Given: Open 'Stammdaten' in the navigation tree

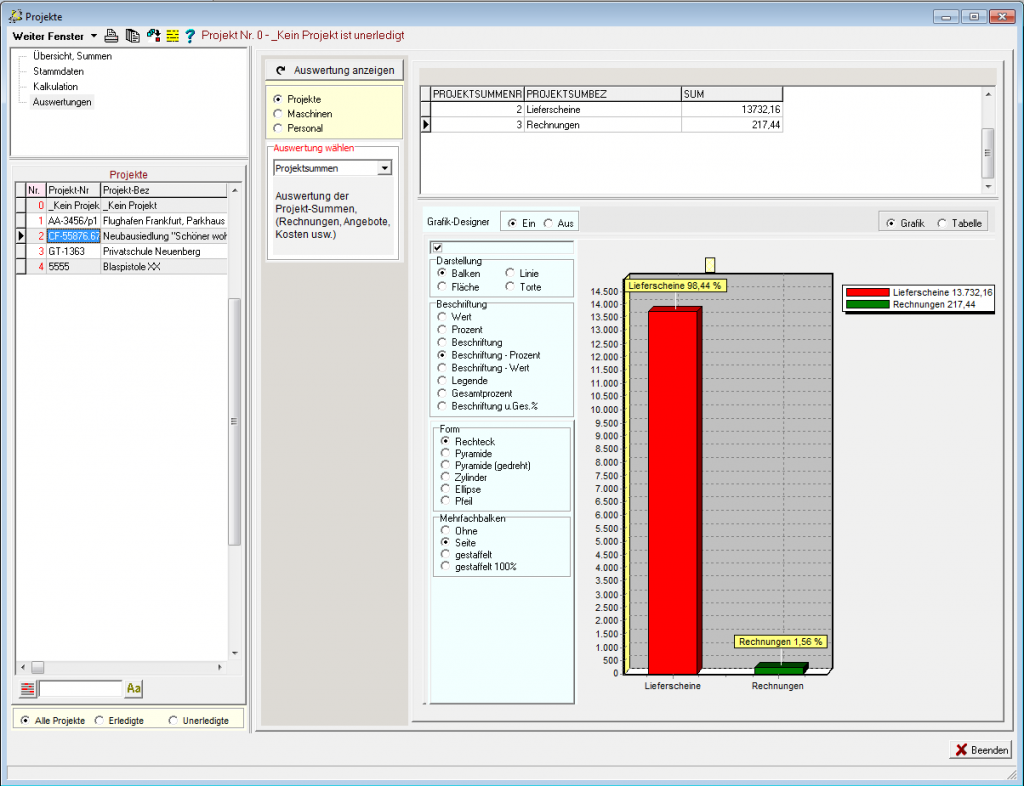Looking at the screenshot, I should [58, 72].
